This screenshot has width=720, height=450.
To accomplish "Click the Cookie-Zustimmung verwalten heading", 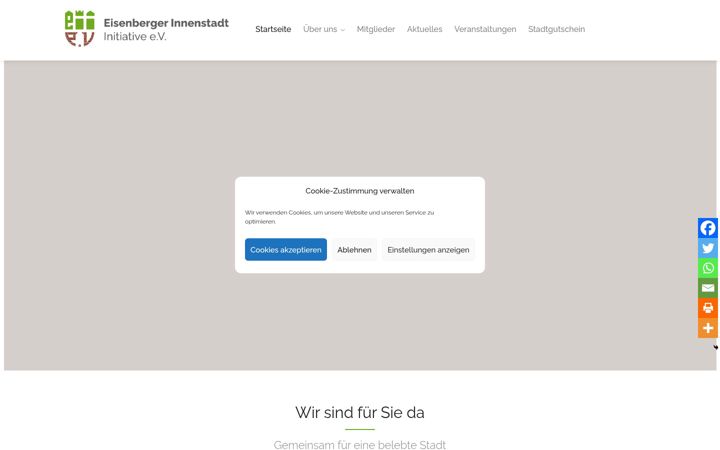I will point(360,191).
